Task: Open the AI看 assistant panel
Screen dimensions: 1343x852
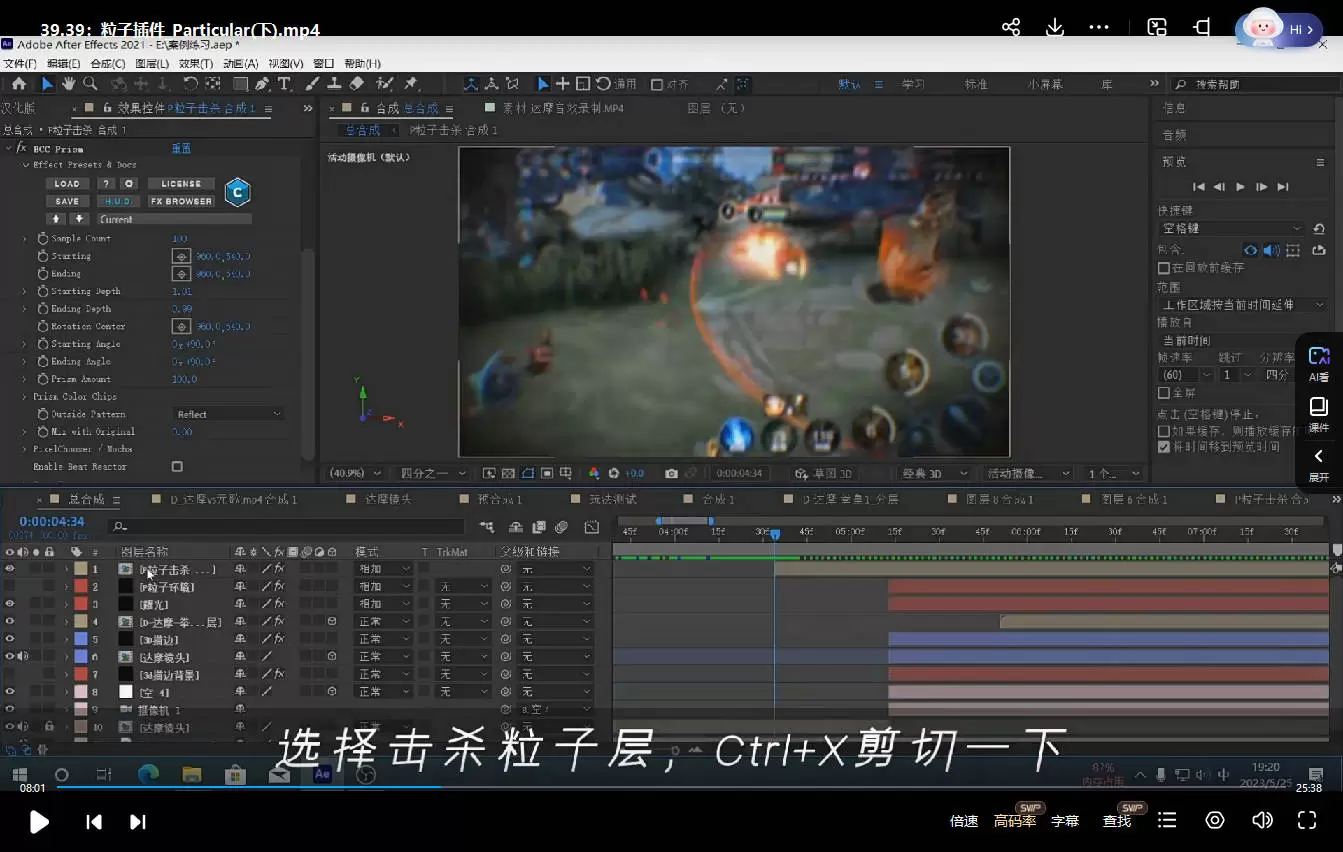Action: point(1319,364)
